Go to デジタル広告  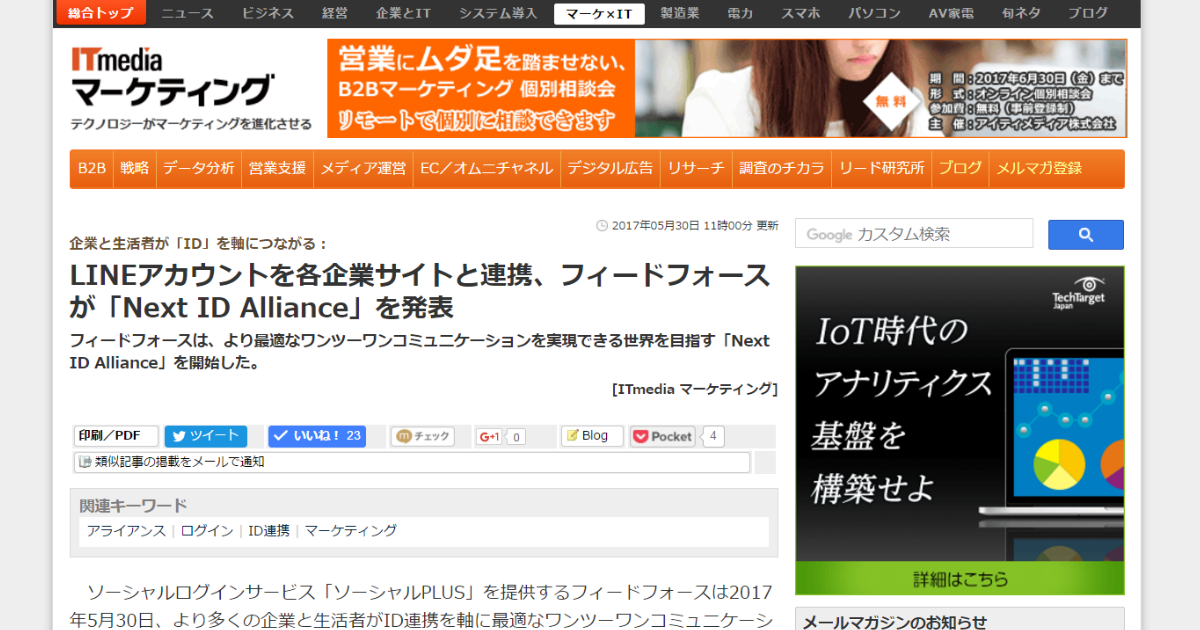610,168
